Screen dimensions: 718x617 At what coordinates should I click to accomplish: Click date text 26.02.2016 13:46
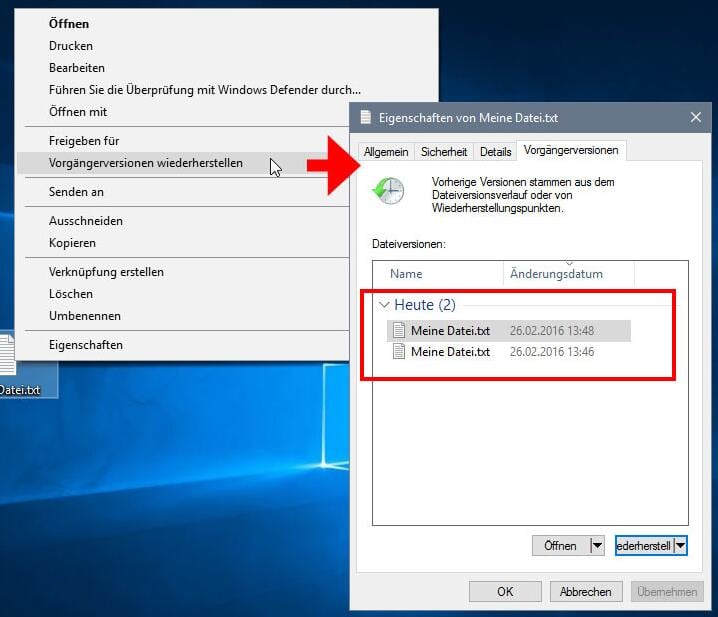pyautogui.click(x=552, y=352)
